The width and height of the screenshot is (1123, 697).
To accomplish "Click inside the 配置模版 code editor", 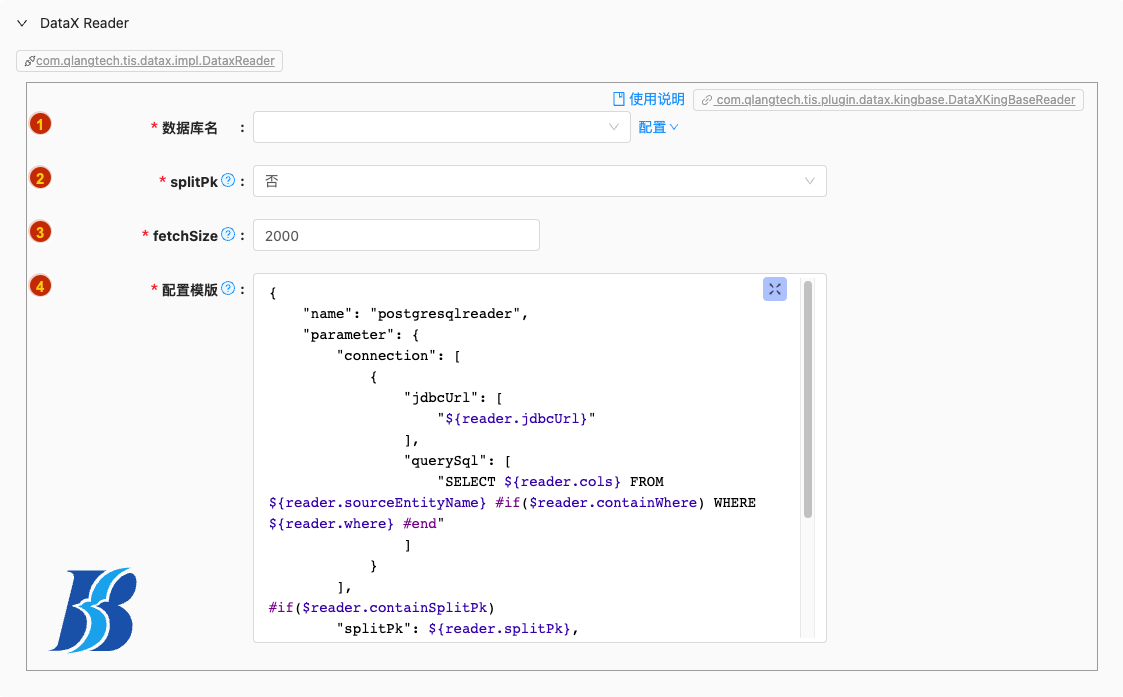I will pos(539,458).
